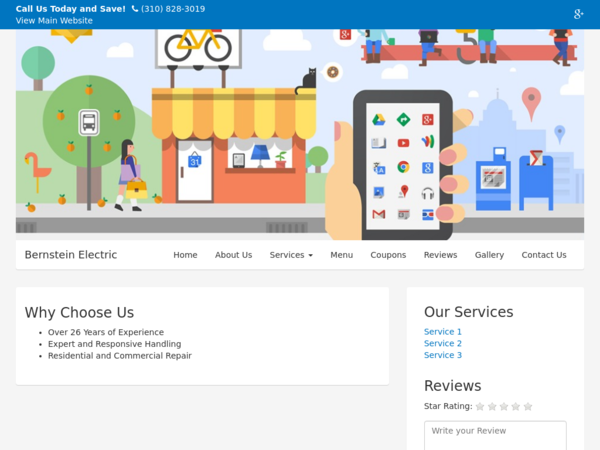Click the hero banner illustration
The width and height of the screenshot is (600, 450).
pyautogui.click(x=300, y=135)
